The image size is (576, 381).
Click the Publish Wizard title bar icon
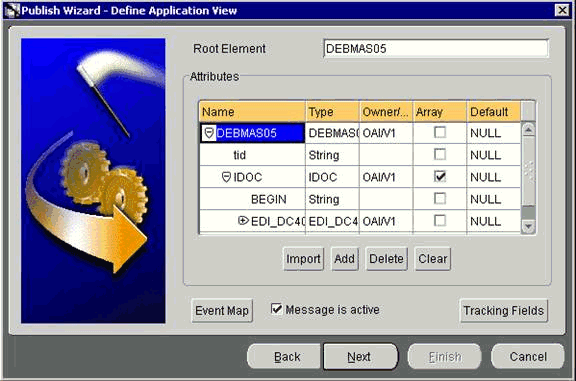coord(12,10)
